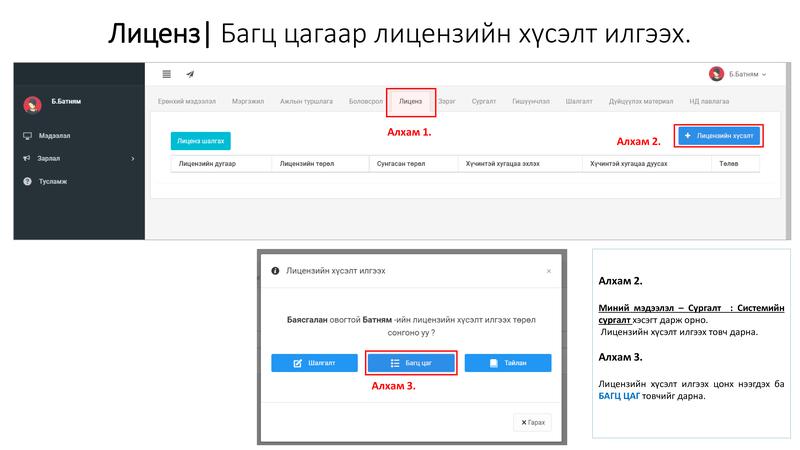Close the Лицензийн хүсэлт илгээх dialog with X
The width and height of the screenshot is (800, 450).
tap(548, 271)
